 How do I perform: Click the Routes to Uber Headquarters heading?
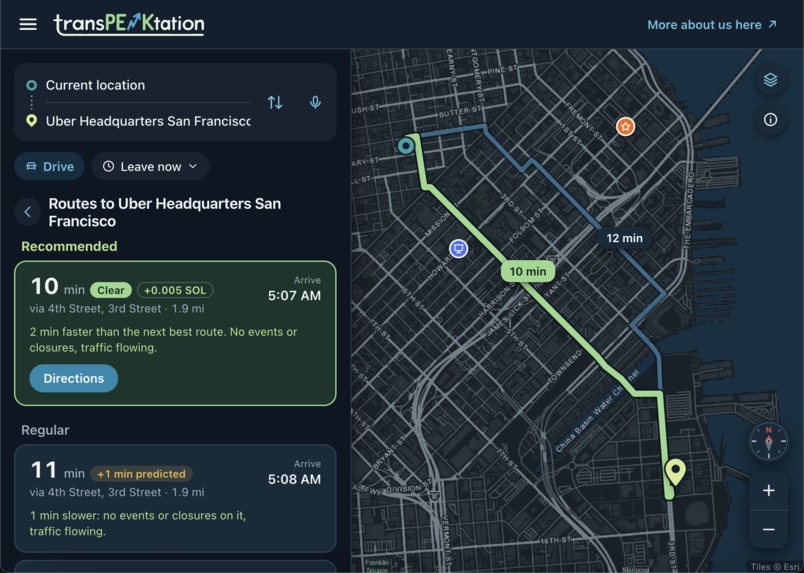click(165, 212)
